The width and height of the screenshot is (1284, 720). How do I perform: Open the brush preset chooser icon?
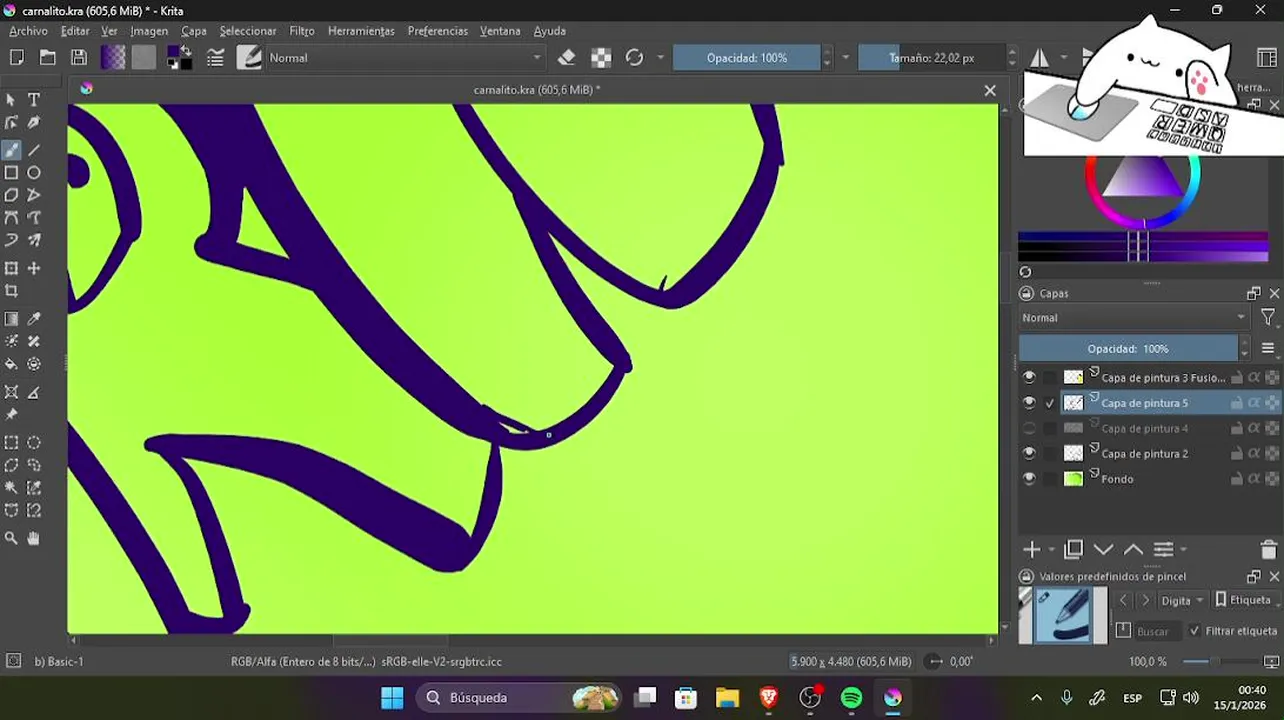pos(249,58)
